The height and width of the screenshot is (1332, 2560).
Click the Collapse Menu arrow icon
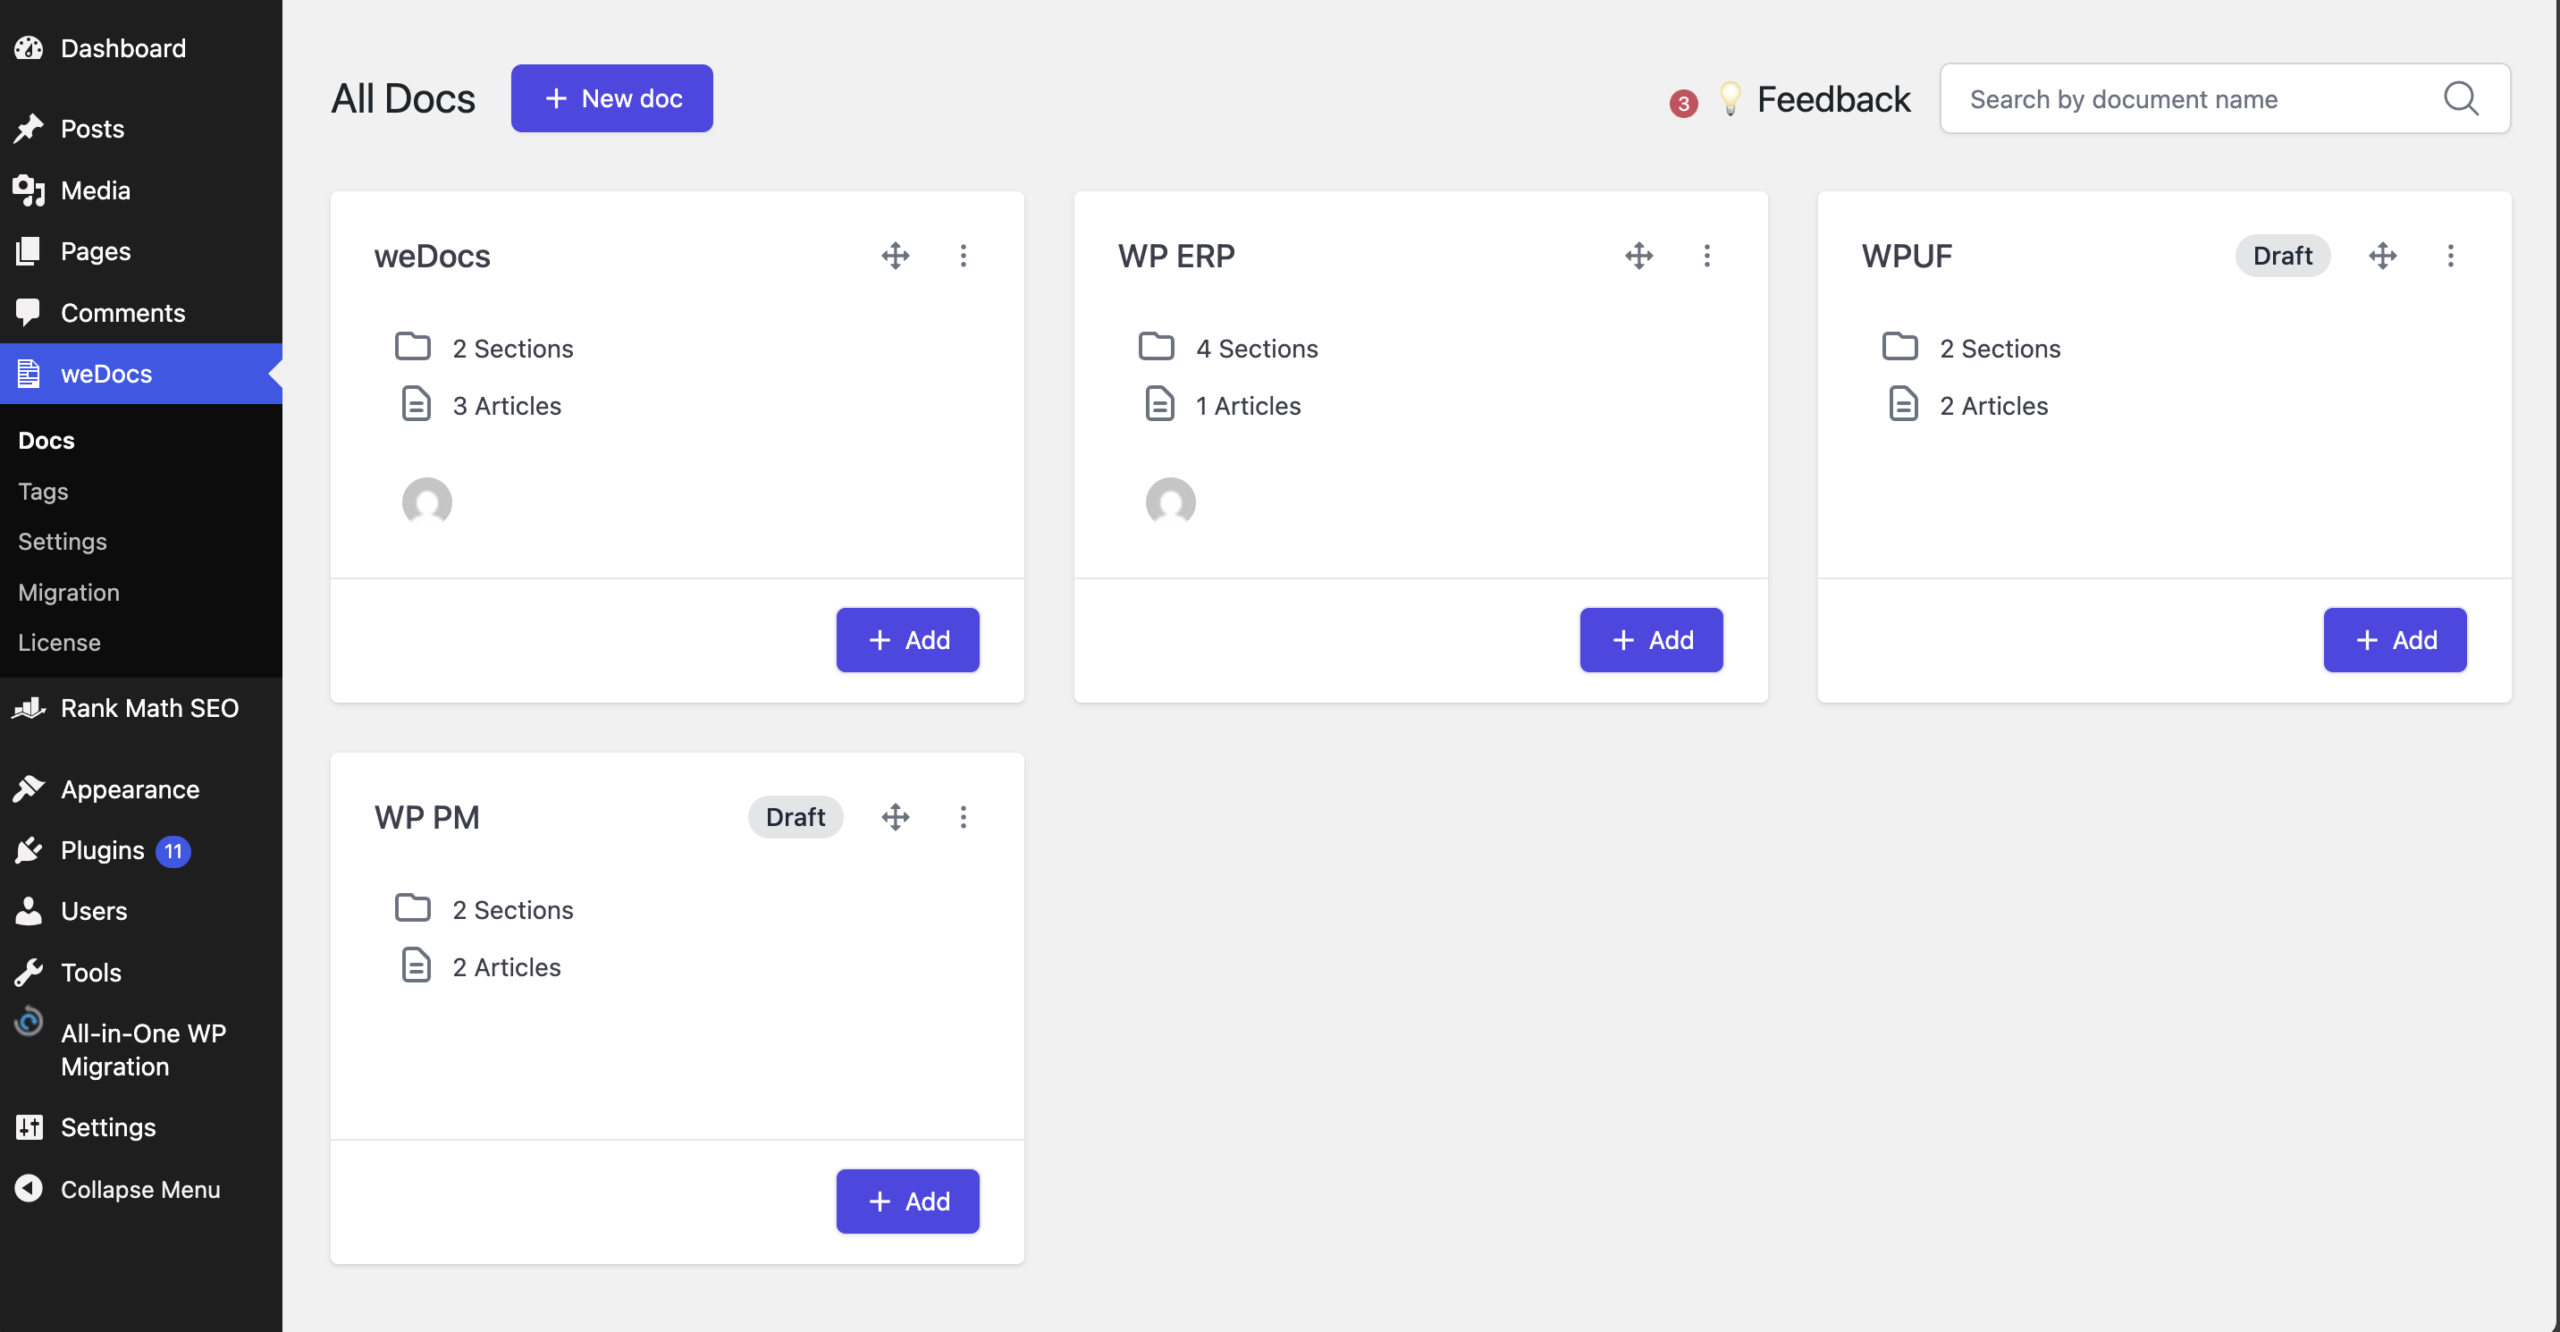28,1189
